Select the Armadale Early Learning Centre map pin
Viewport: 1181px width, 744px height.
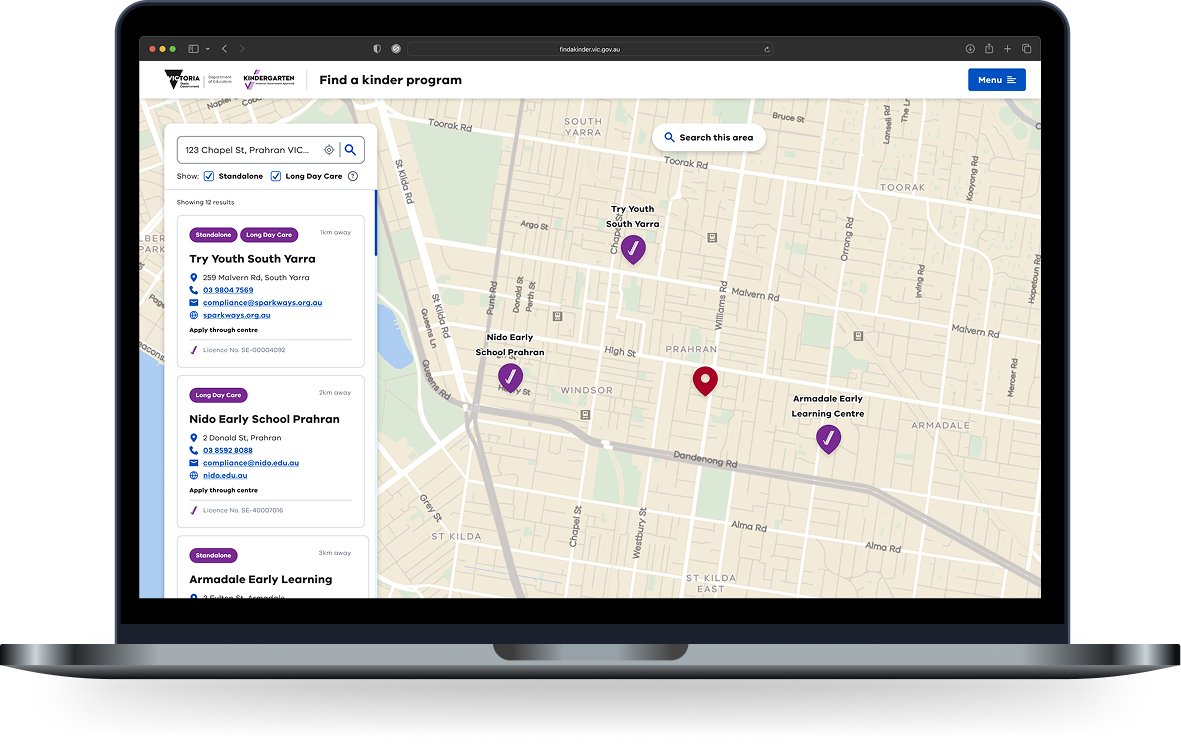[x=829, y=439]
